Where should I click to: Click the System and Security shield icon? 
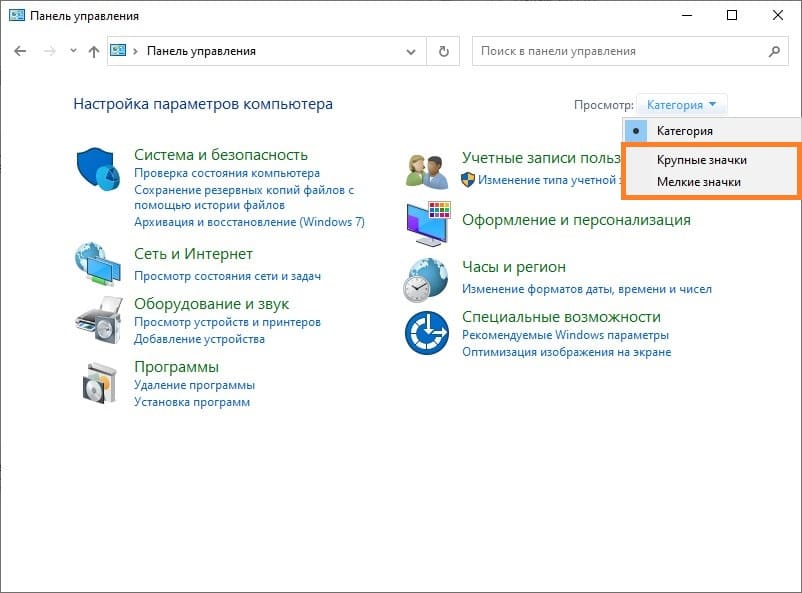tap(98, 169)
